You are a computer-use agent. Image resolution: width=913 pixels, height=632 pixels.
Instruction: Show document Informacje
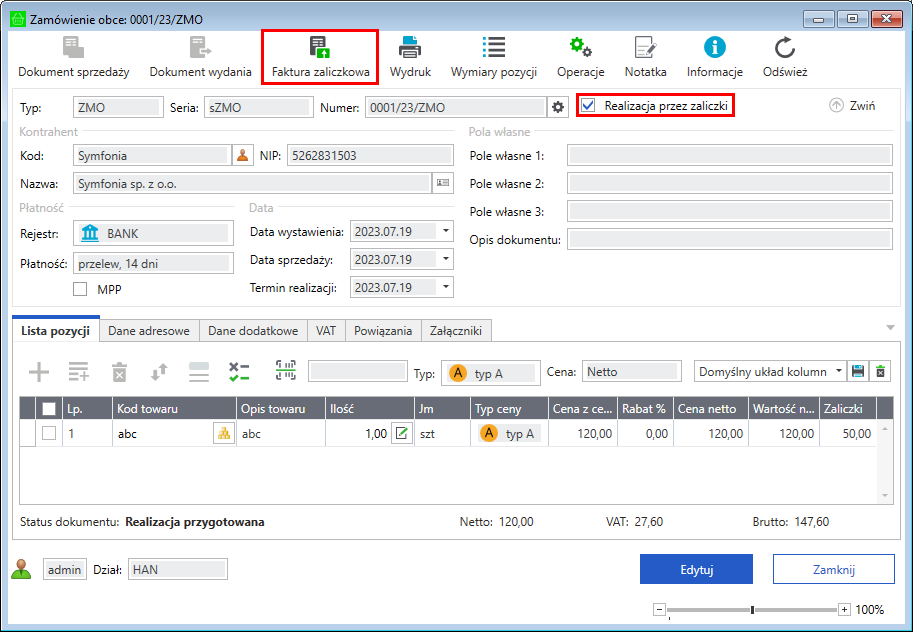coord(714,47)
